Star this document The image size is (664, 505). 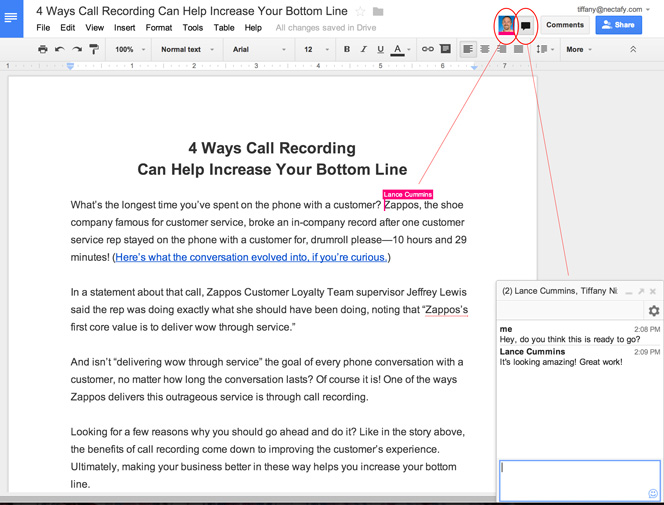coord(360,11)
